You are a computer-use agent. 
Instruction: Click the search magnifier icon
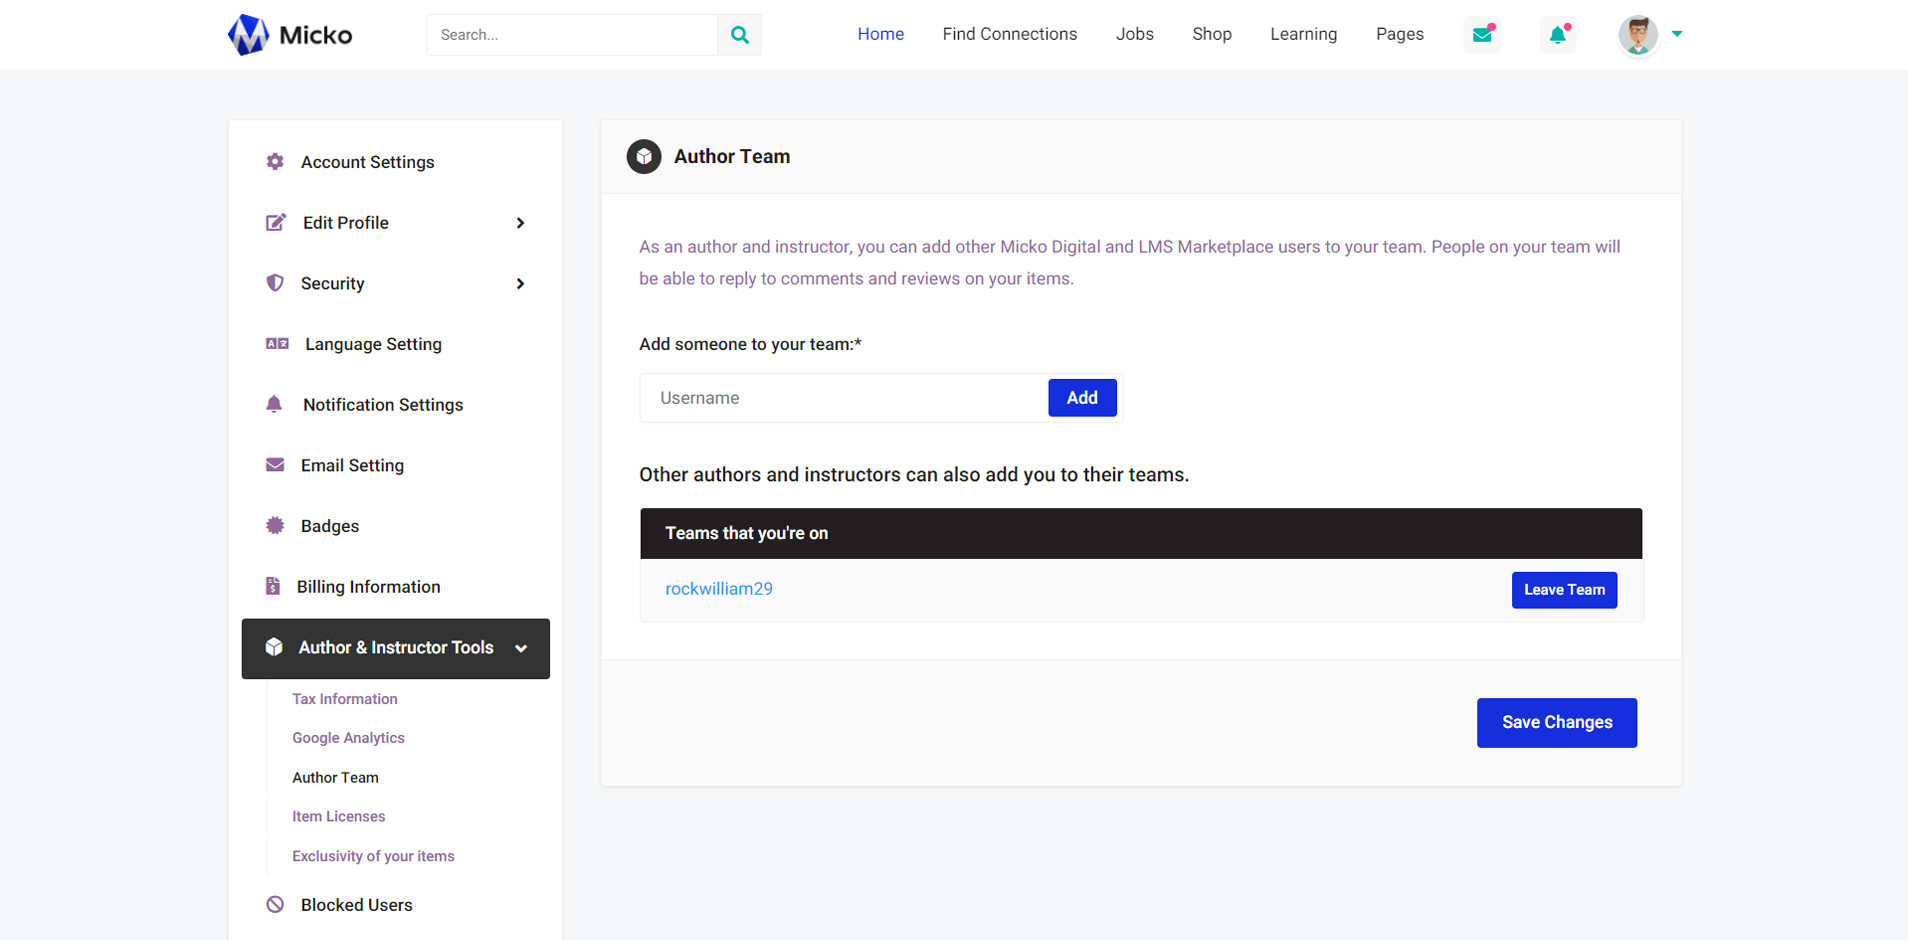[x=739, y=35]
